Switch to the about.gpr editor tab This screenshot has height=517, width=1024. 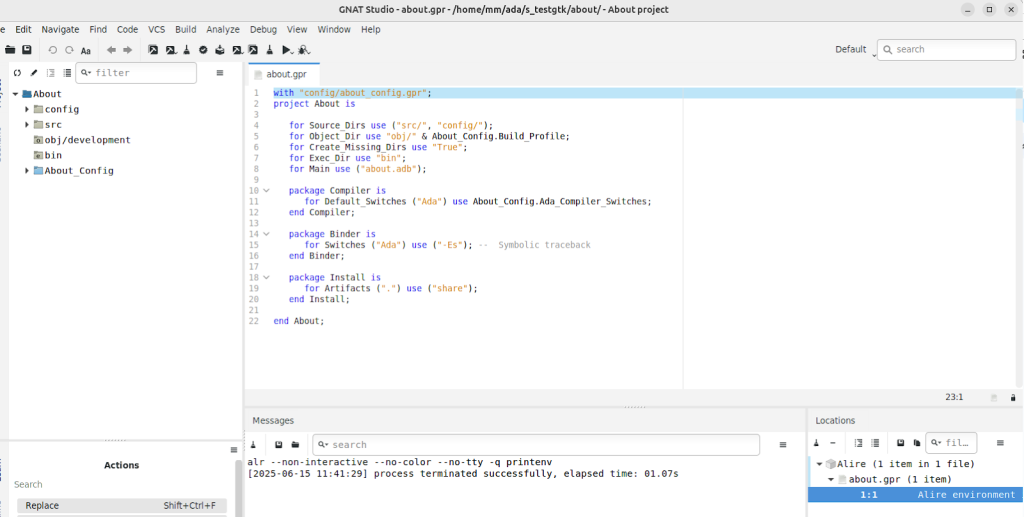284,74
